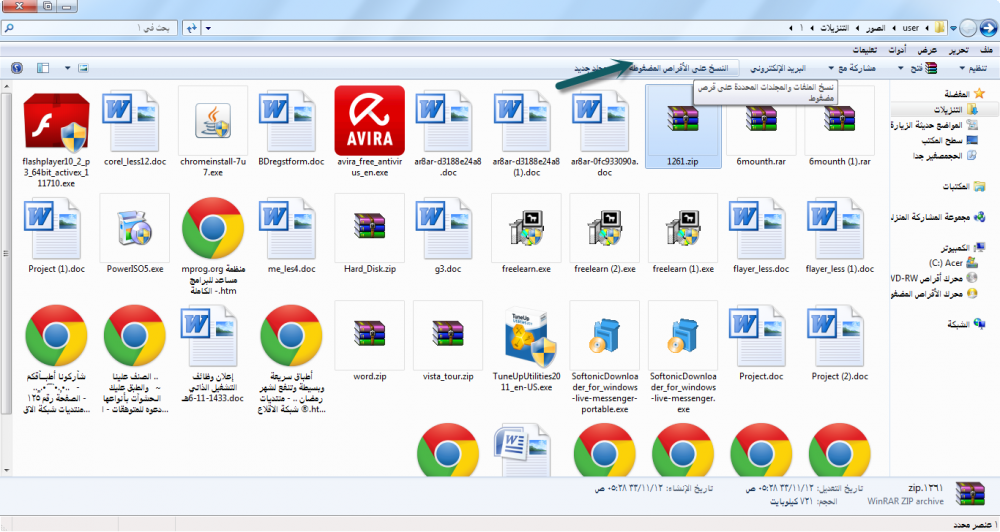Select the PowerISO5.exe file icon
Screen dimensions: 1000x532
134,229
